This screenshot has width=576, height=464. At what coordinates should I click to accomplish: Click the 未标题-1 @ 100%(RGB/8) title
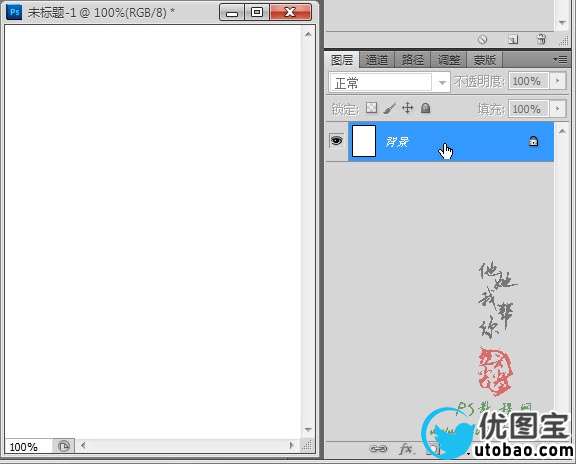[x=101, y=12]
